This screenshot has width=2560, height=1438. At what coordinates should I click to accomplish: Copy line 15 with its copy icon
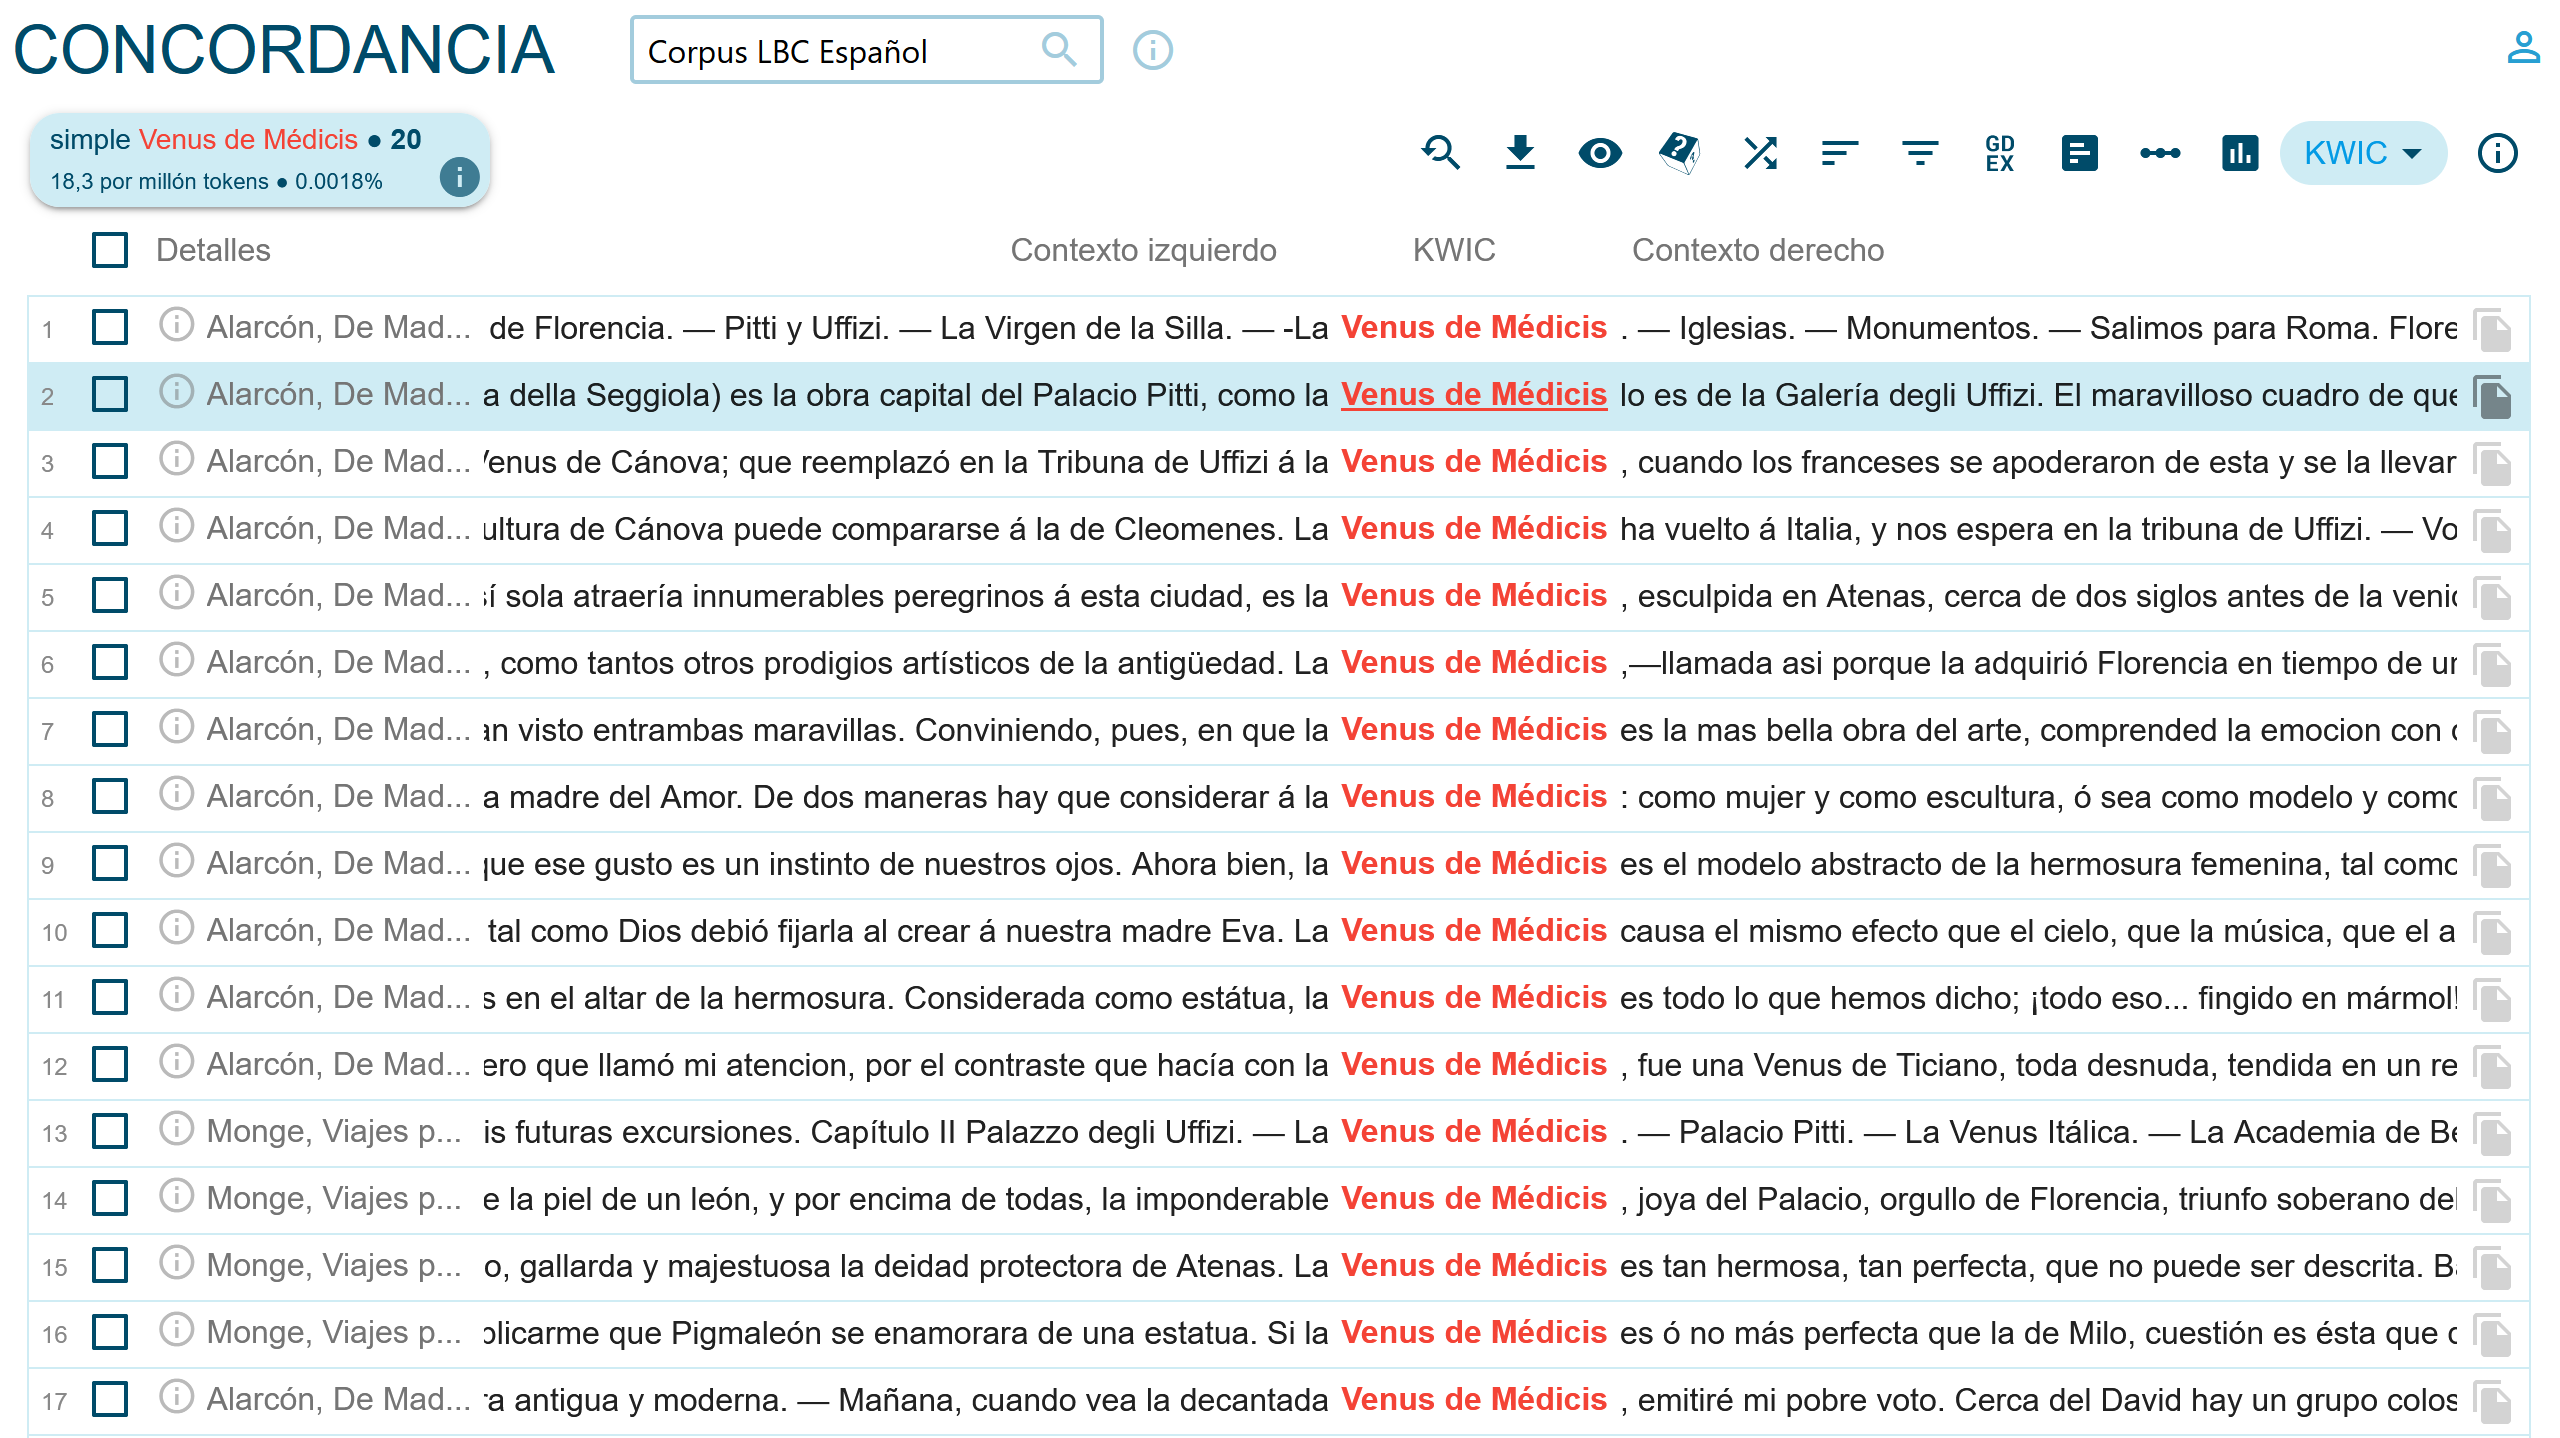tap(2493, 1268)
